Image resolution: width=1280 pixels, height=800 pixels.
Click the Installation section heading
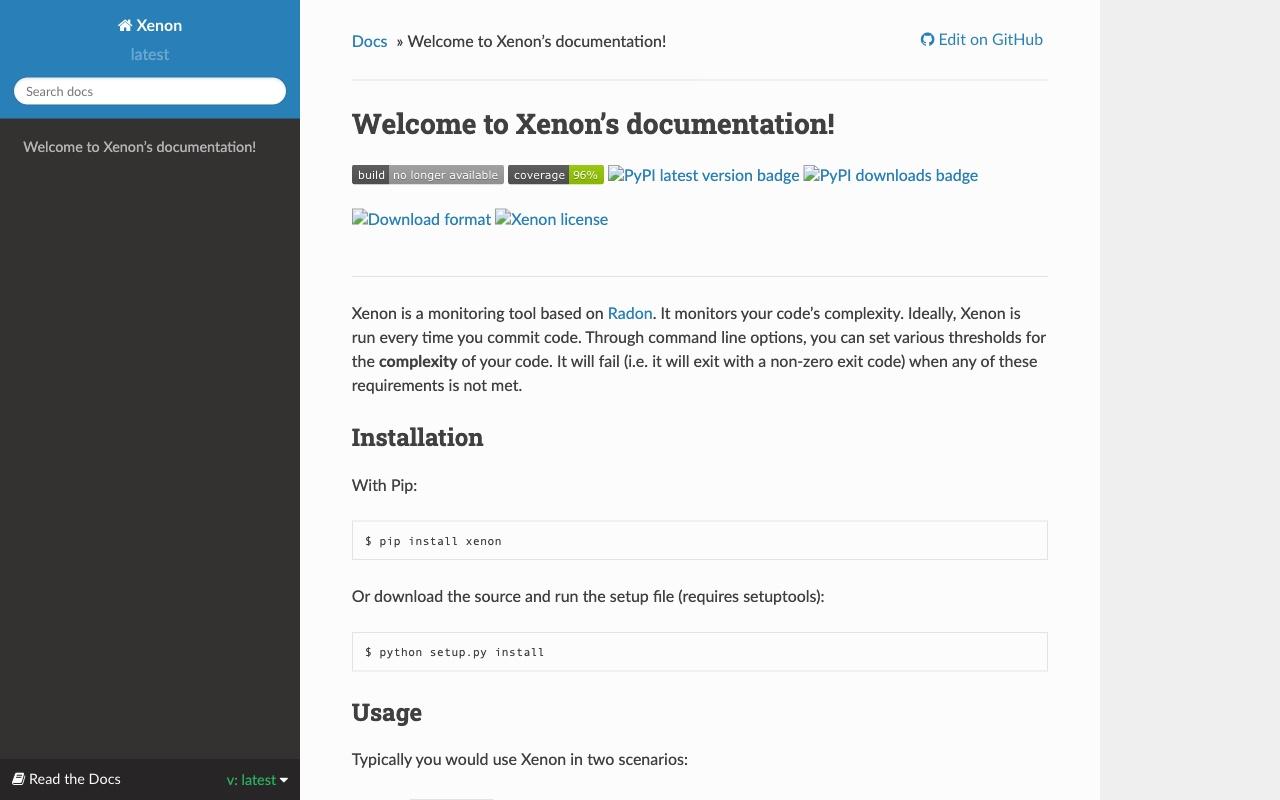click(x=417, y=438)
